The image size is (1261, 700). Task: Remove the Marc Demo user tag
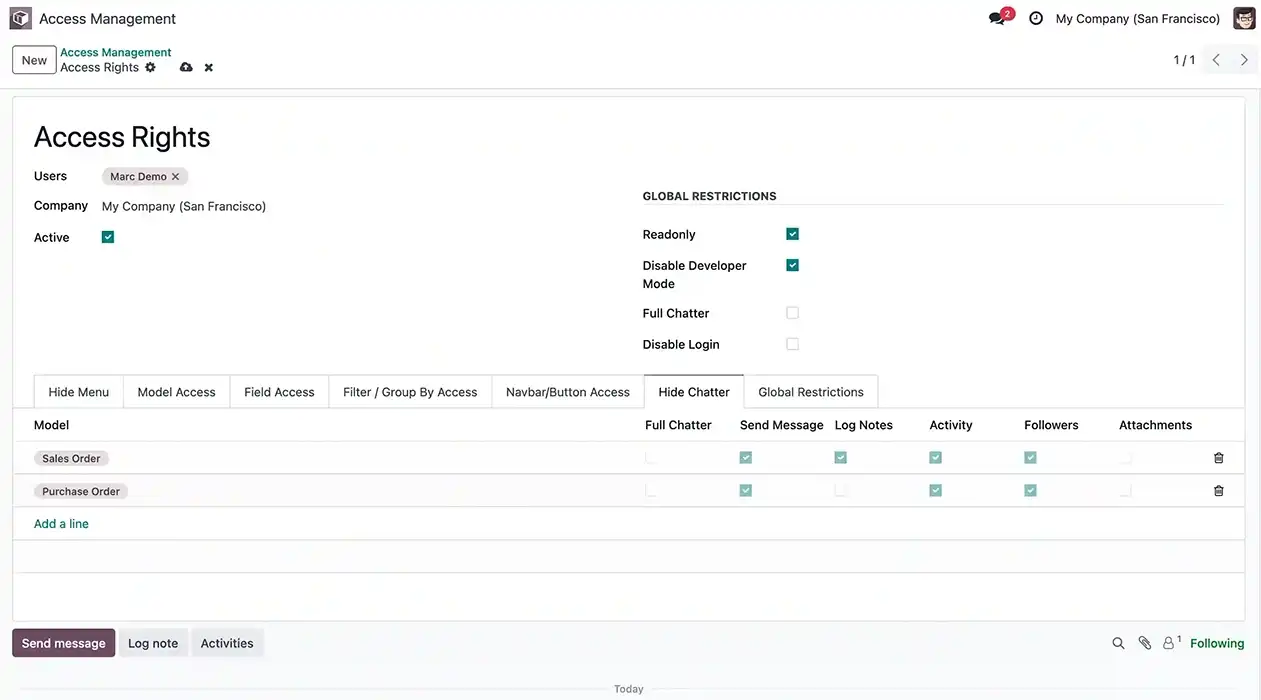[175, 176]
